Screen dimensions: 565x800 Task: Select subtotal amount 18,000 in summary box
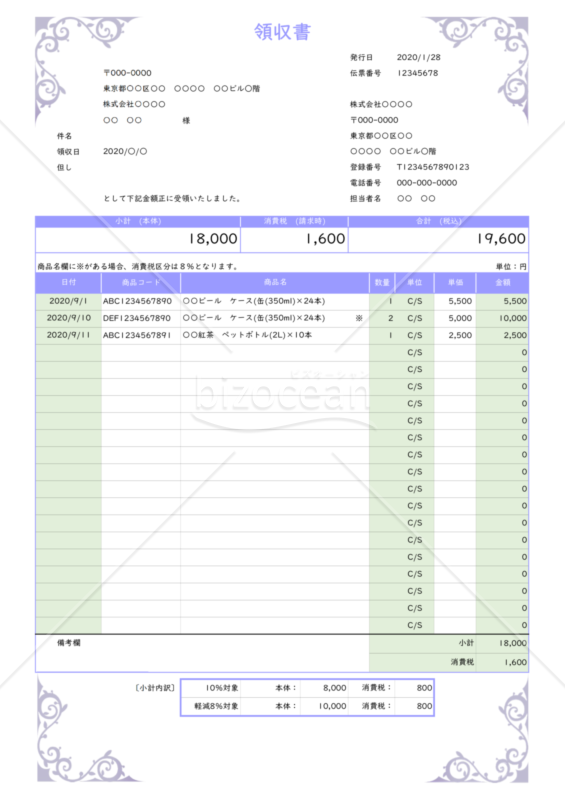(213, 239)
